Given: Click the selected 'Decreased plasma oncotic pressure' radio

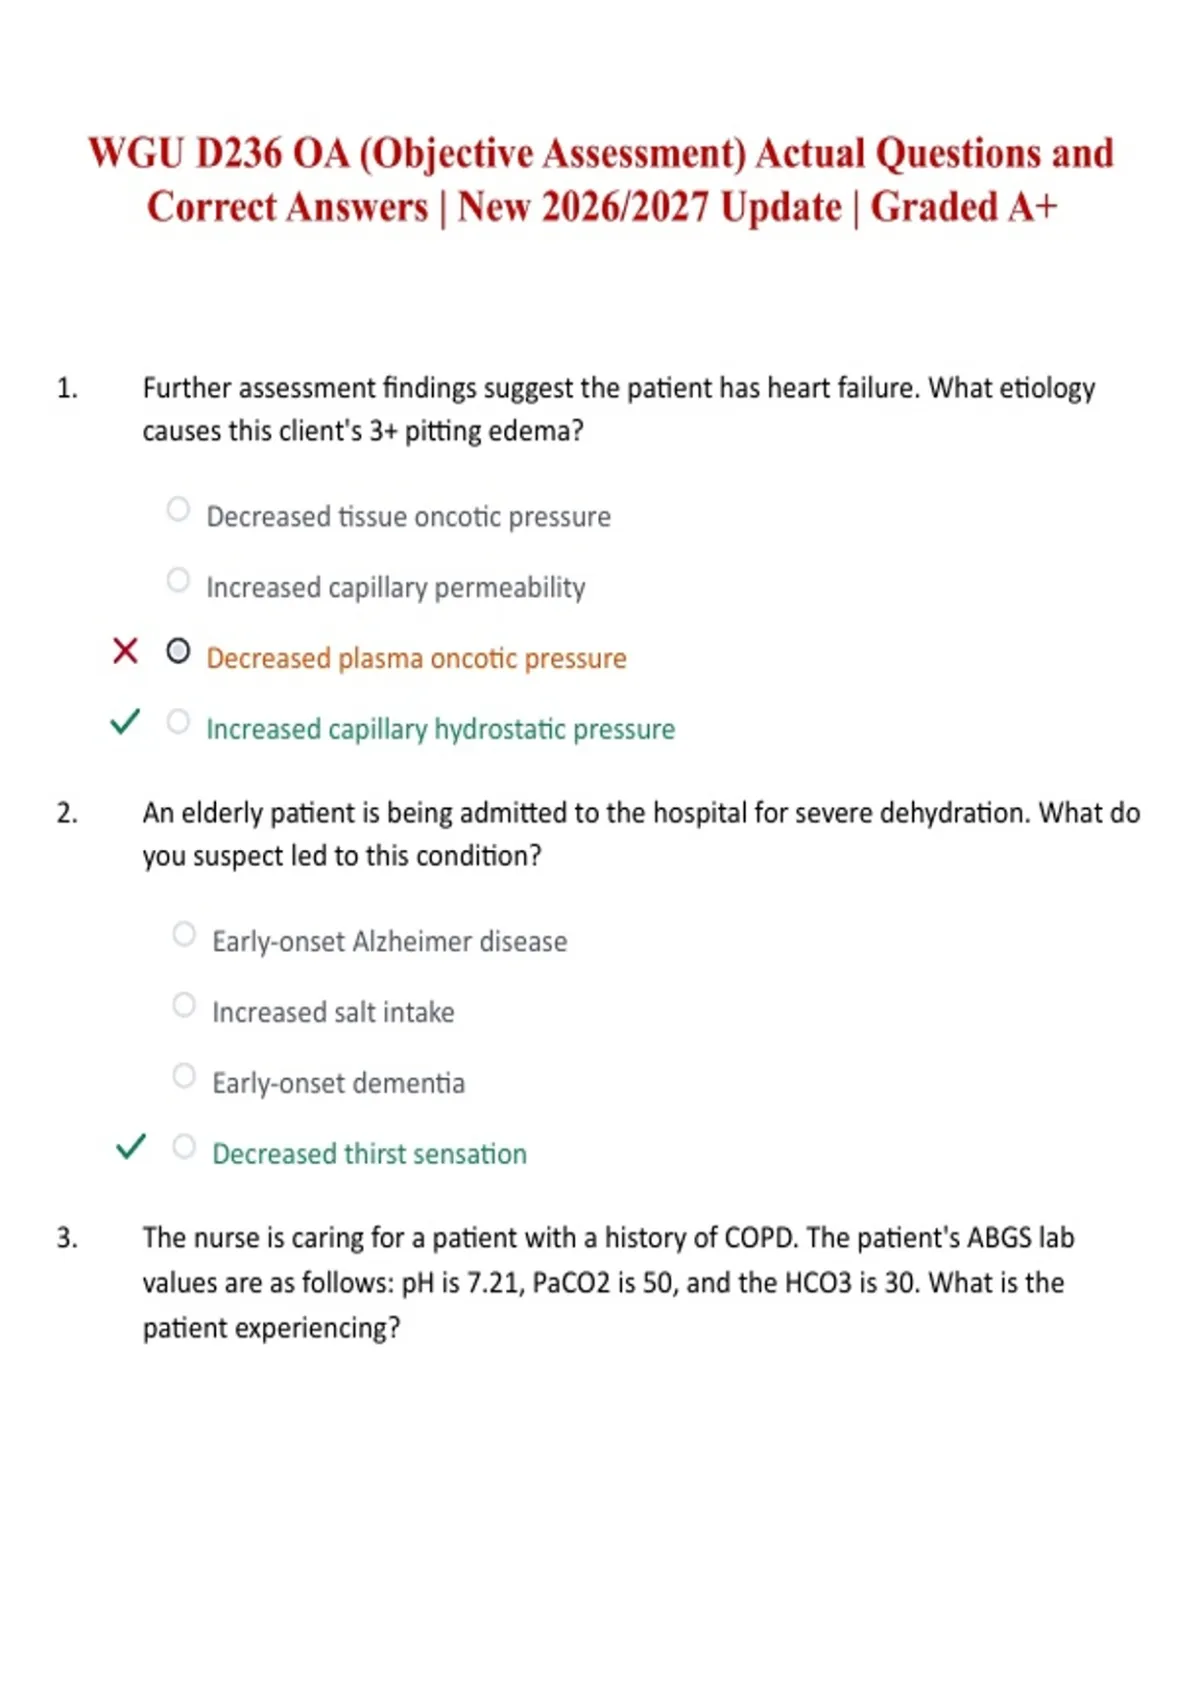Looking at the screenshot, I should (178, 651).
